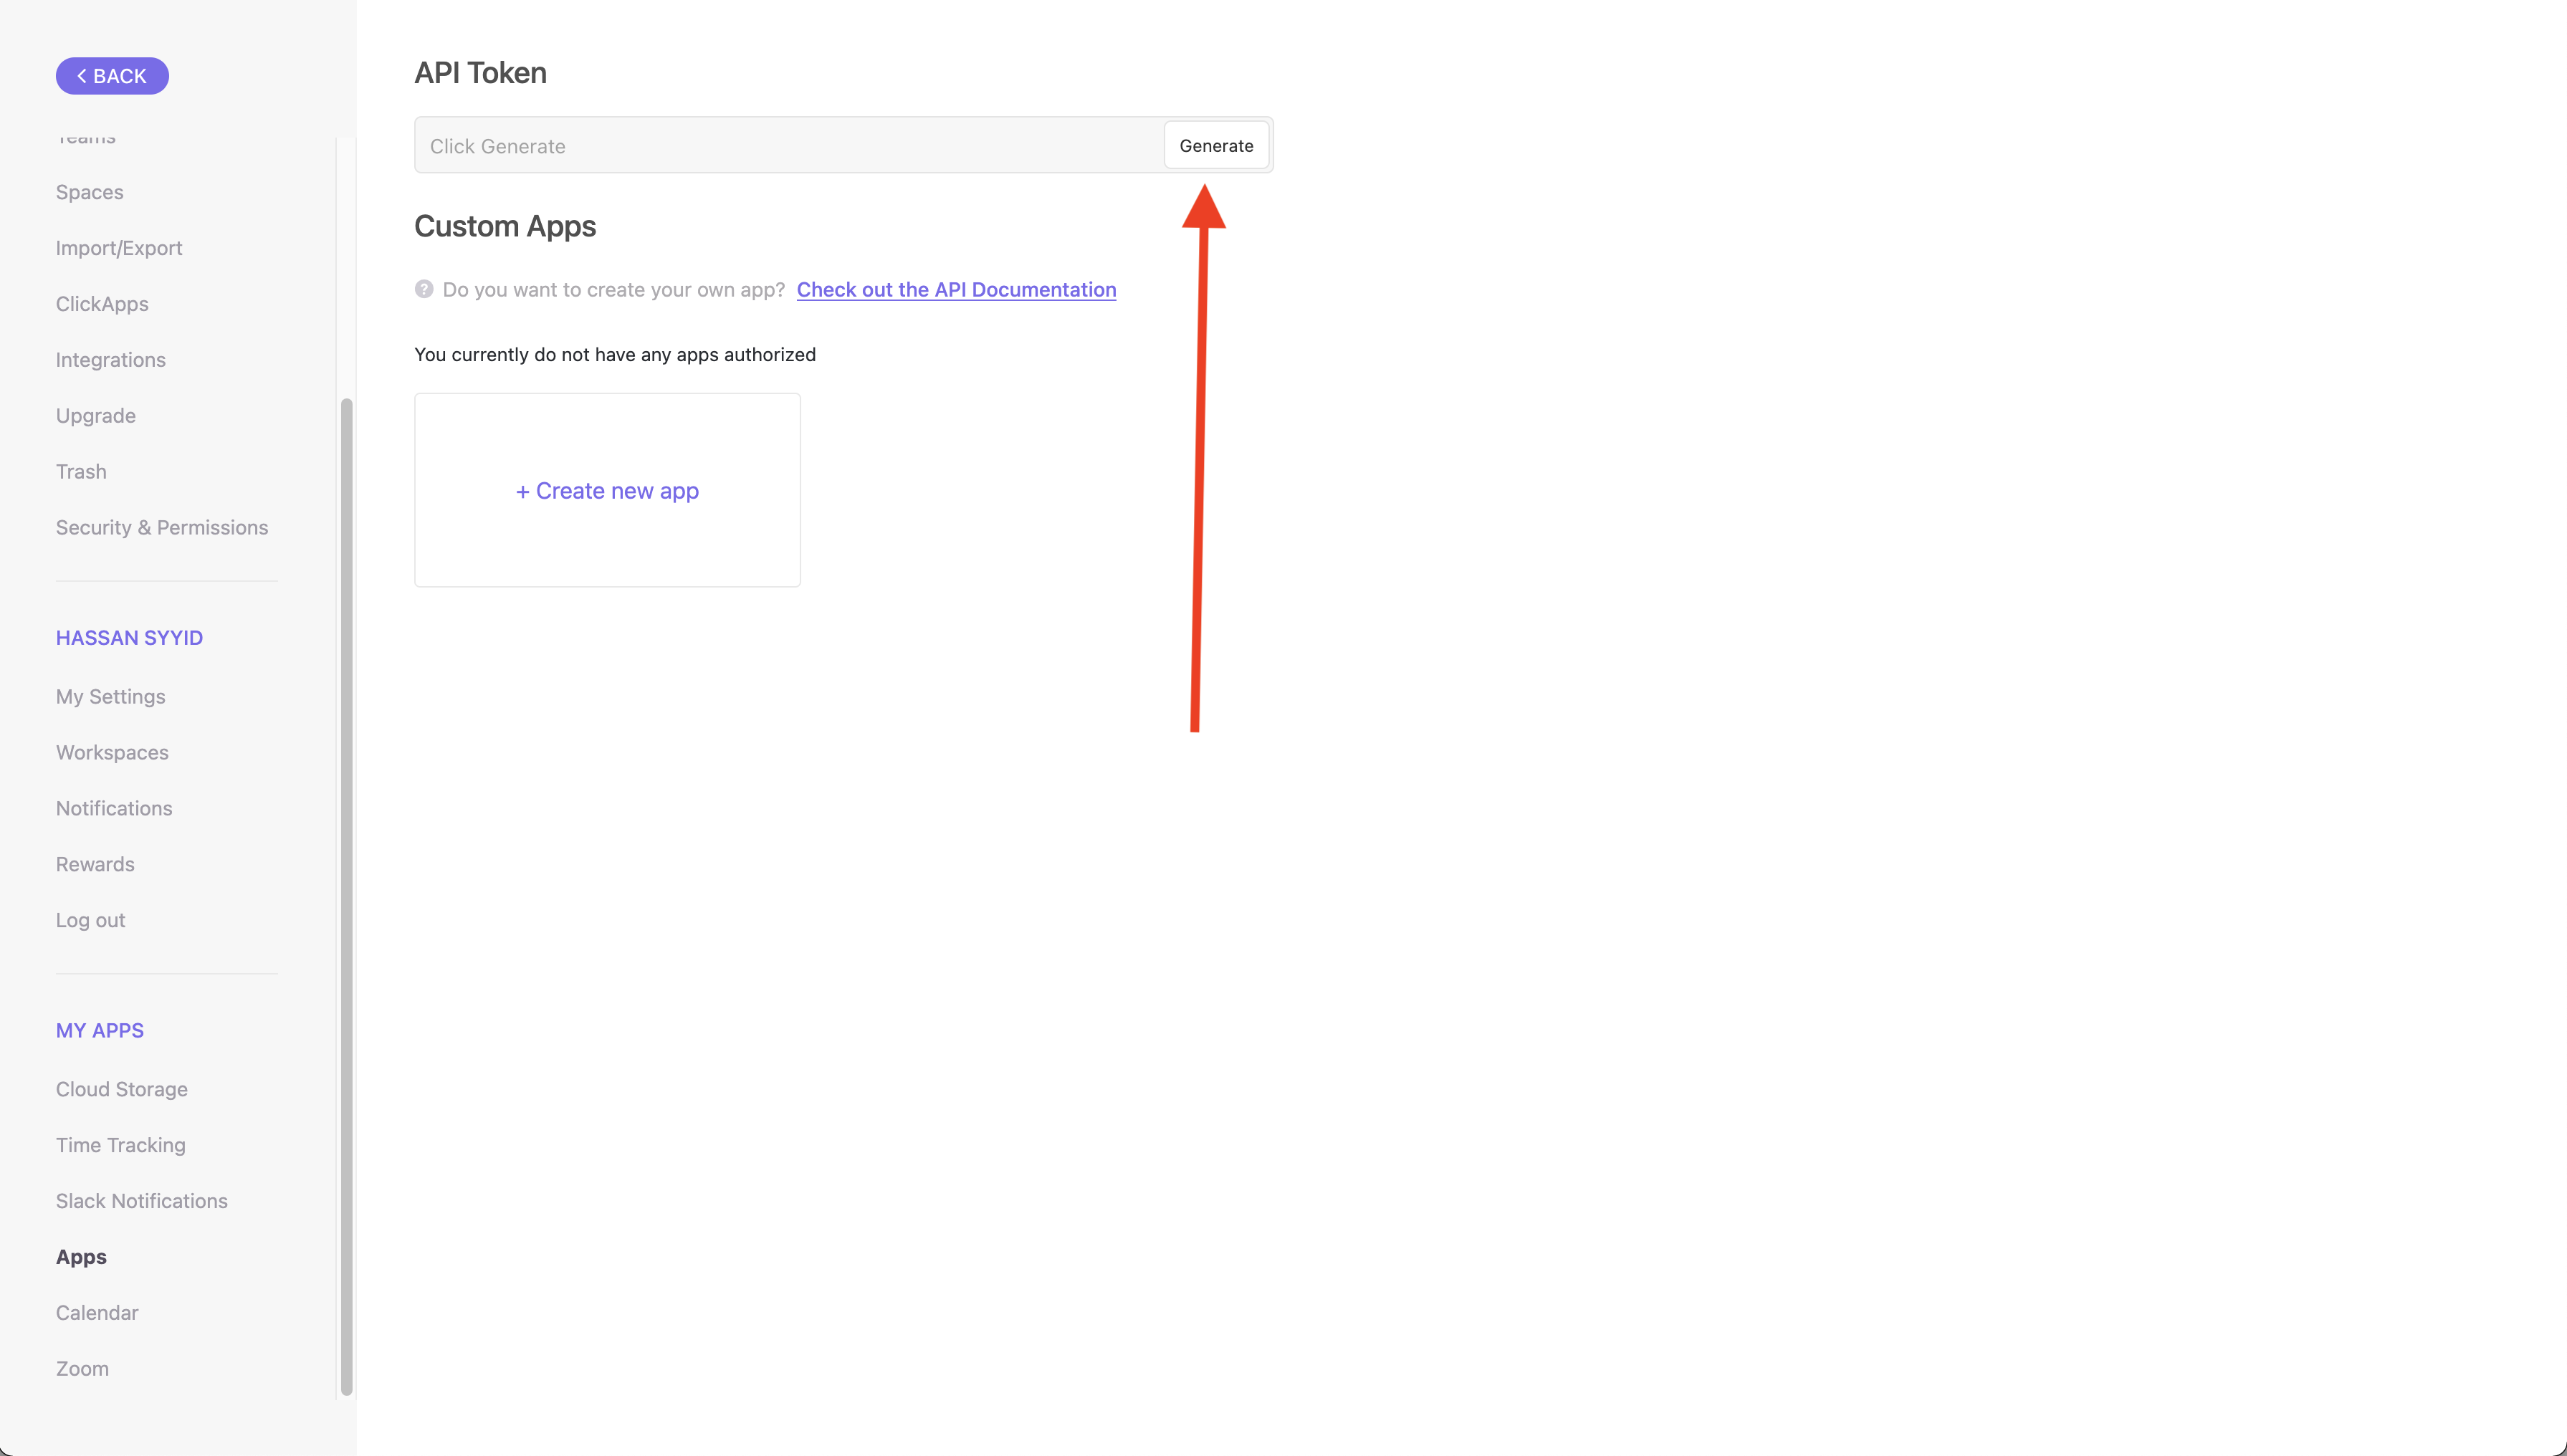Go to Import/Export settings

click(x=119, y=248)
